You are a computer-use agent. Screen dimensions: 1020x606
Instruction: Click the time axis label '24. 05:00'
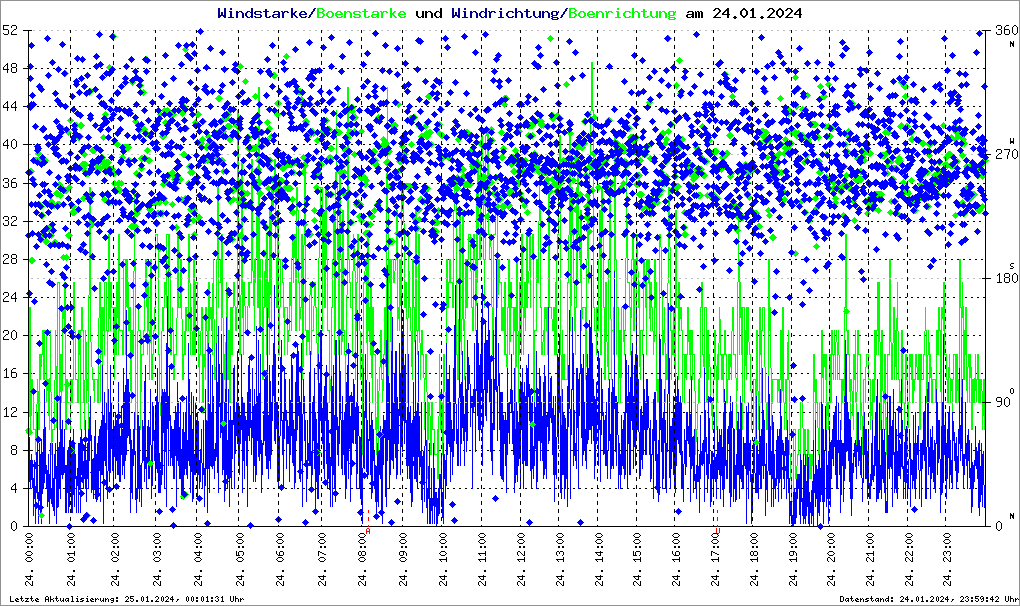tap(239, 559)
